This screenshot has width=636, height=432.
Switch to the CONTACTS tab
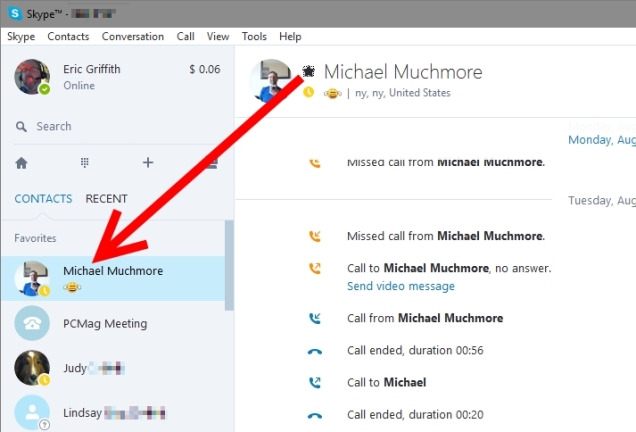(x=43, y=199)
